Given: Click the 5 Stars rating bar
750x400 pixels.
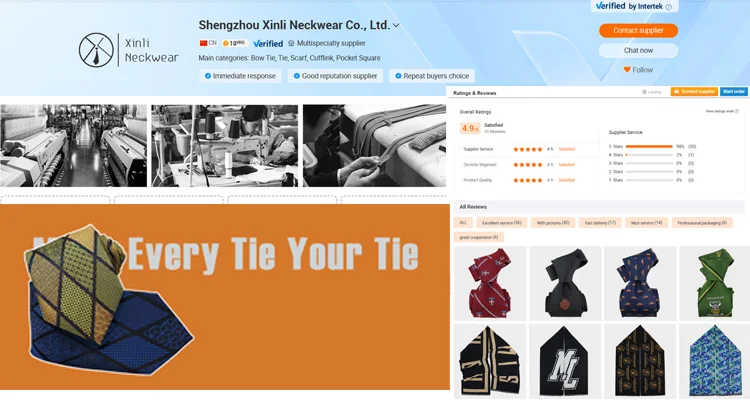Looking at the screenshot, I should [x=649, y=146].
